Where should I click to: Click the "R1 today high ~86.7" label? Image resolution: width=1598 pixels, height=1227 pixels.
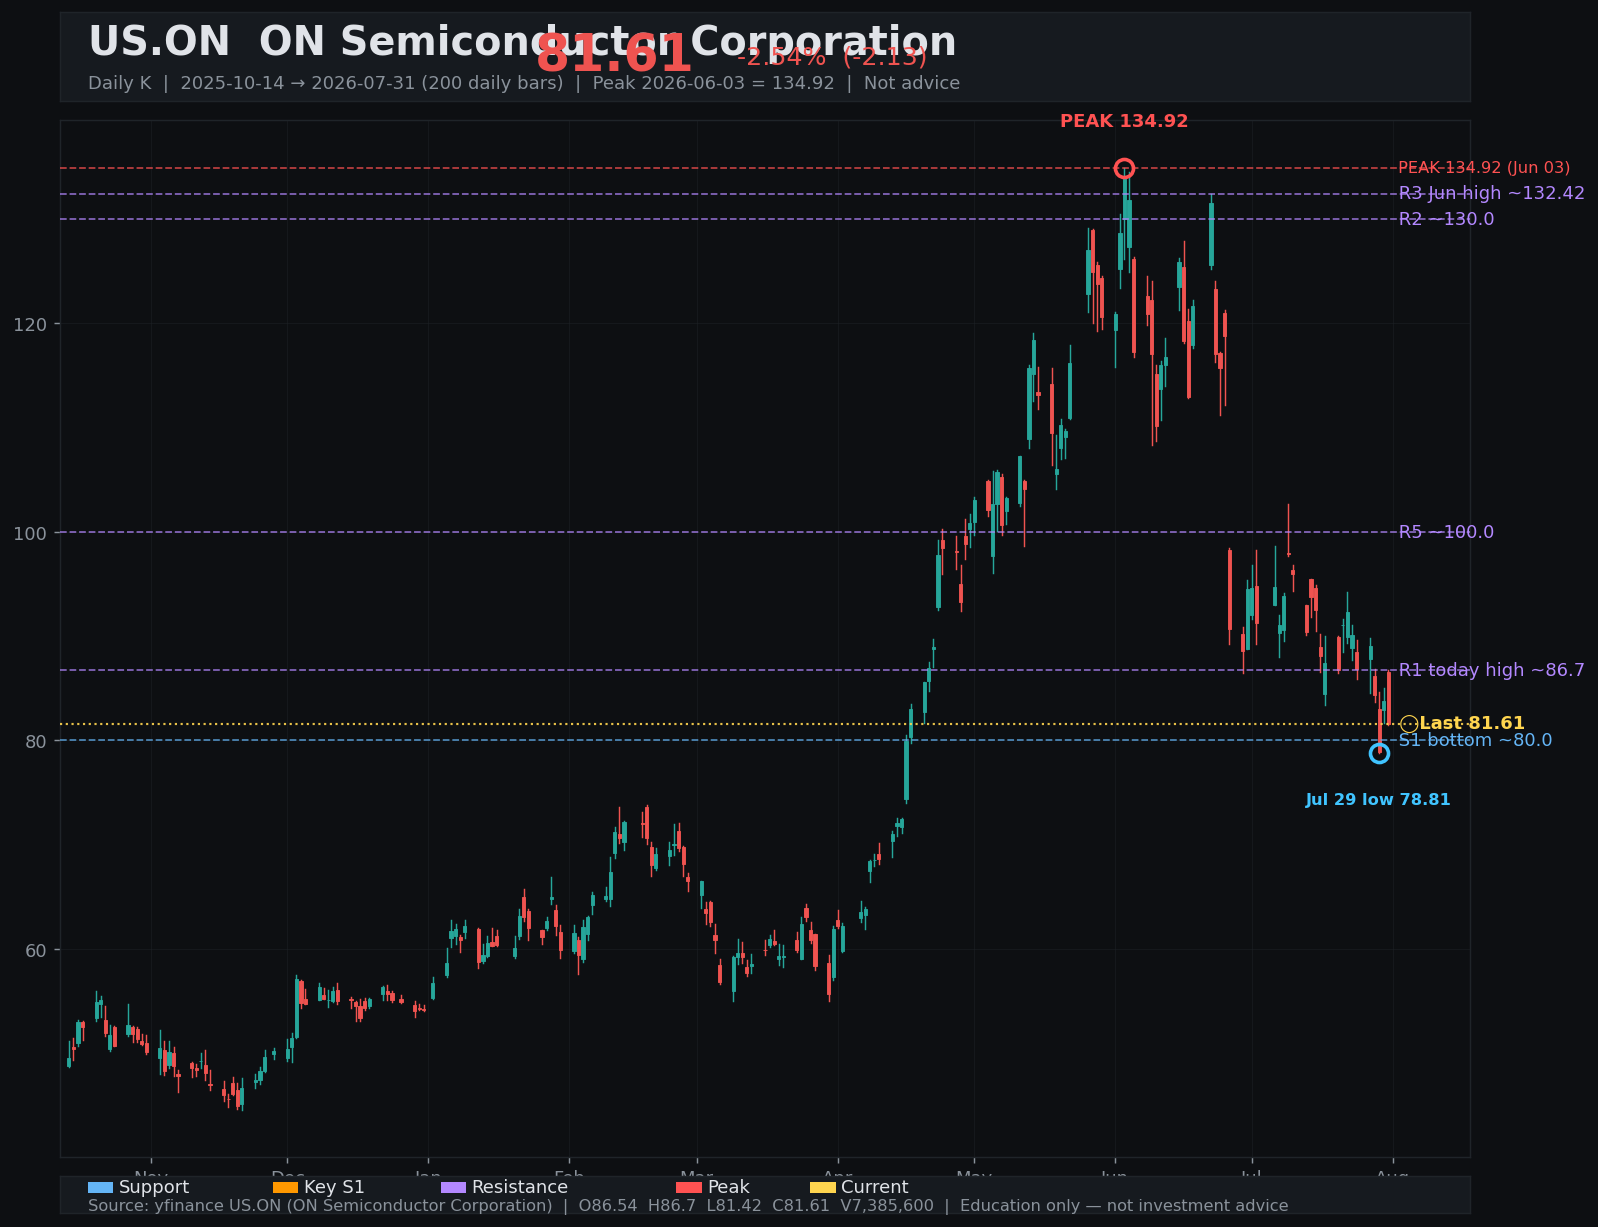click(x=1492, y=670)
